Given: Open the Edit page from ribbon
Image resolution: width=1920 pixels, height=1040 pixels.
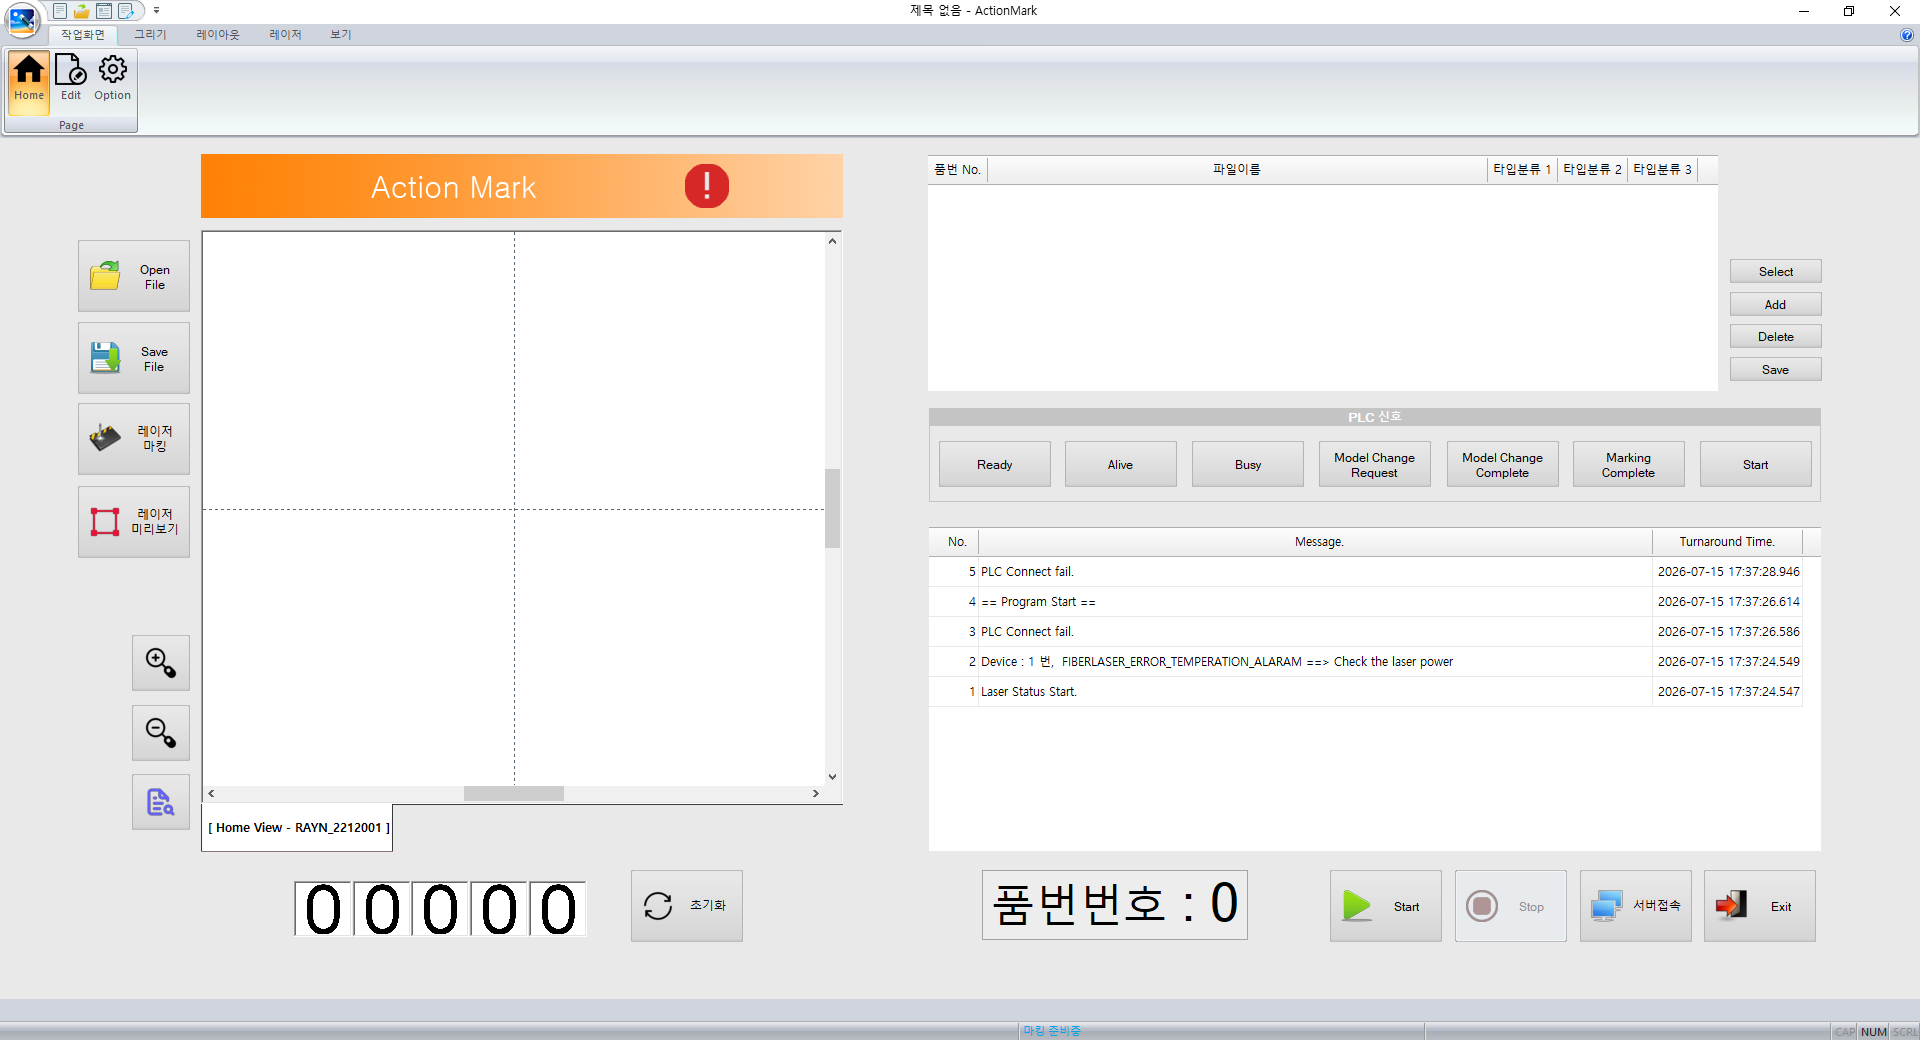Looking at the screenshot, I should tap(71, 83).
